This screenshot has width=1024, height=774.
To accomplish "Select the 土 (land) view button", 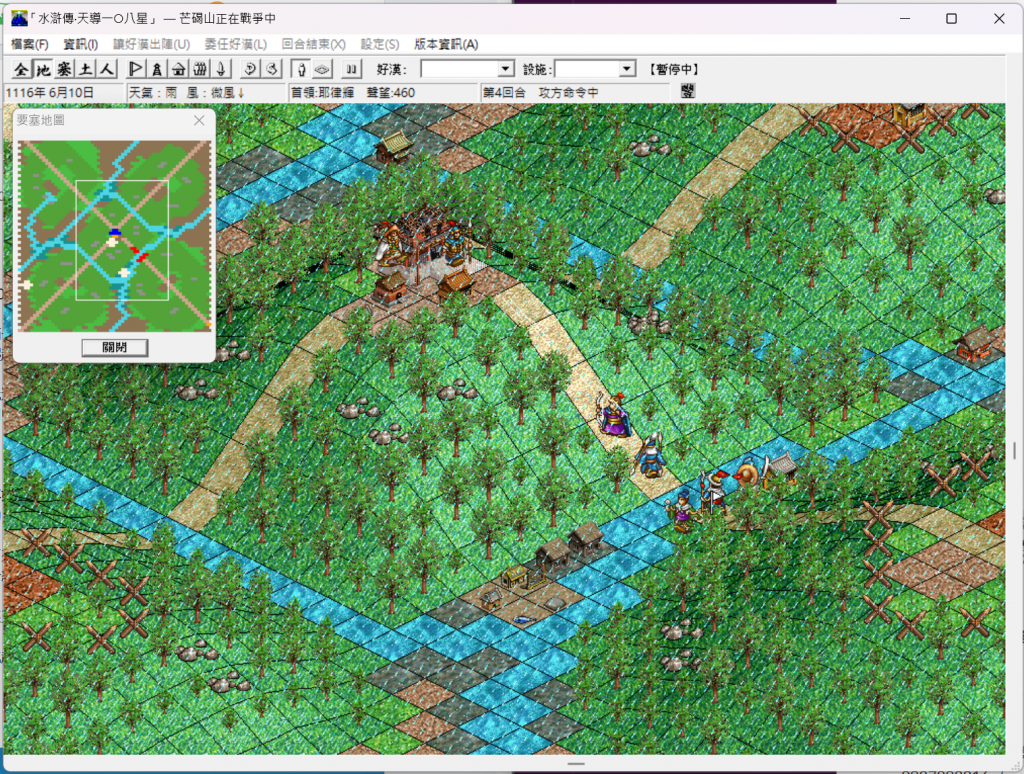I will [x=85, y=69].
